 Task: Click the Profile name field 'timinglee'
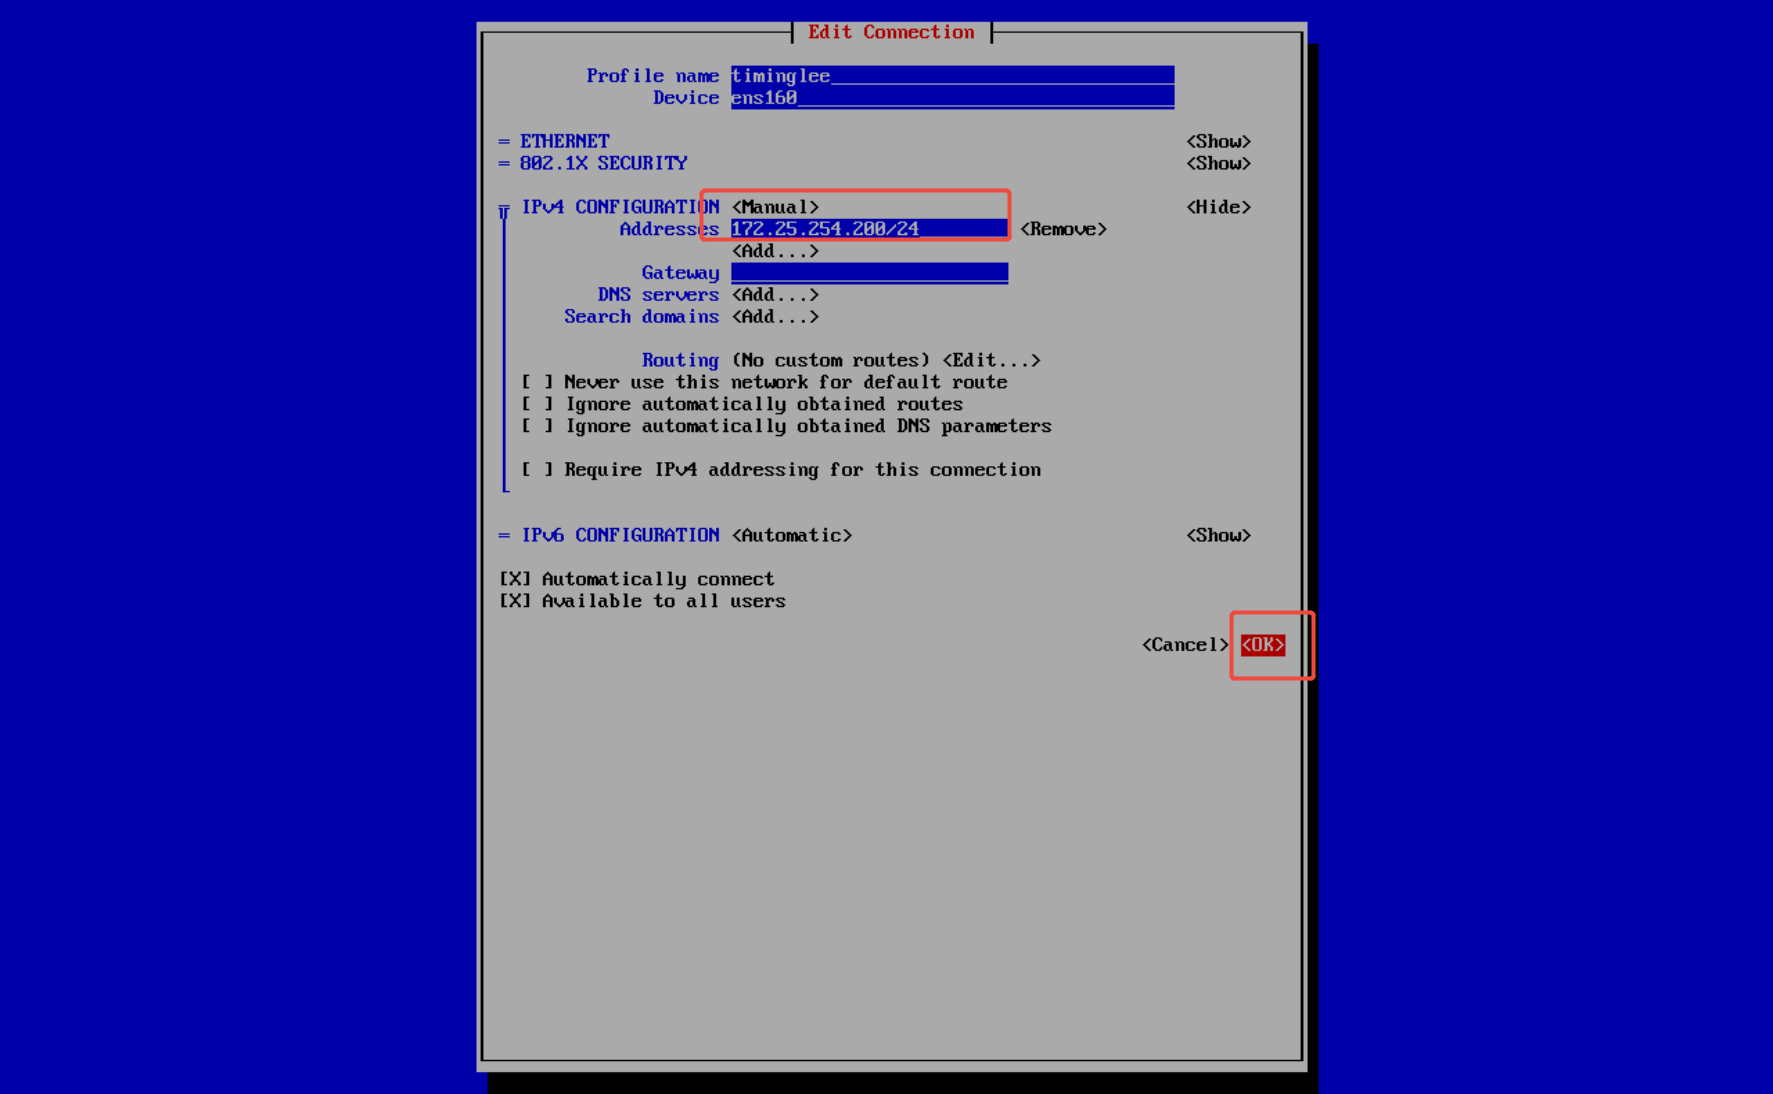pos(952,76)
